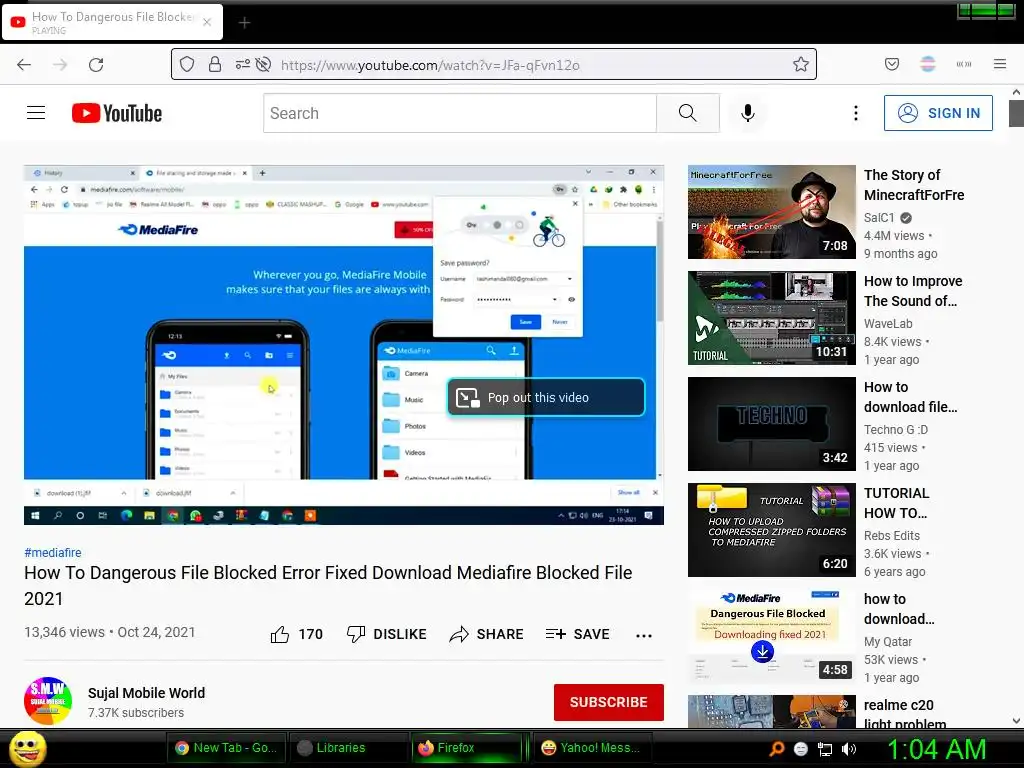Open the My Qatar channel name

[888, 641]
